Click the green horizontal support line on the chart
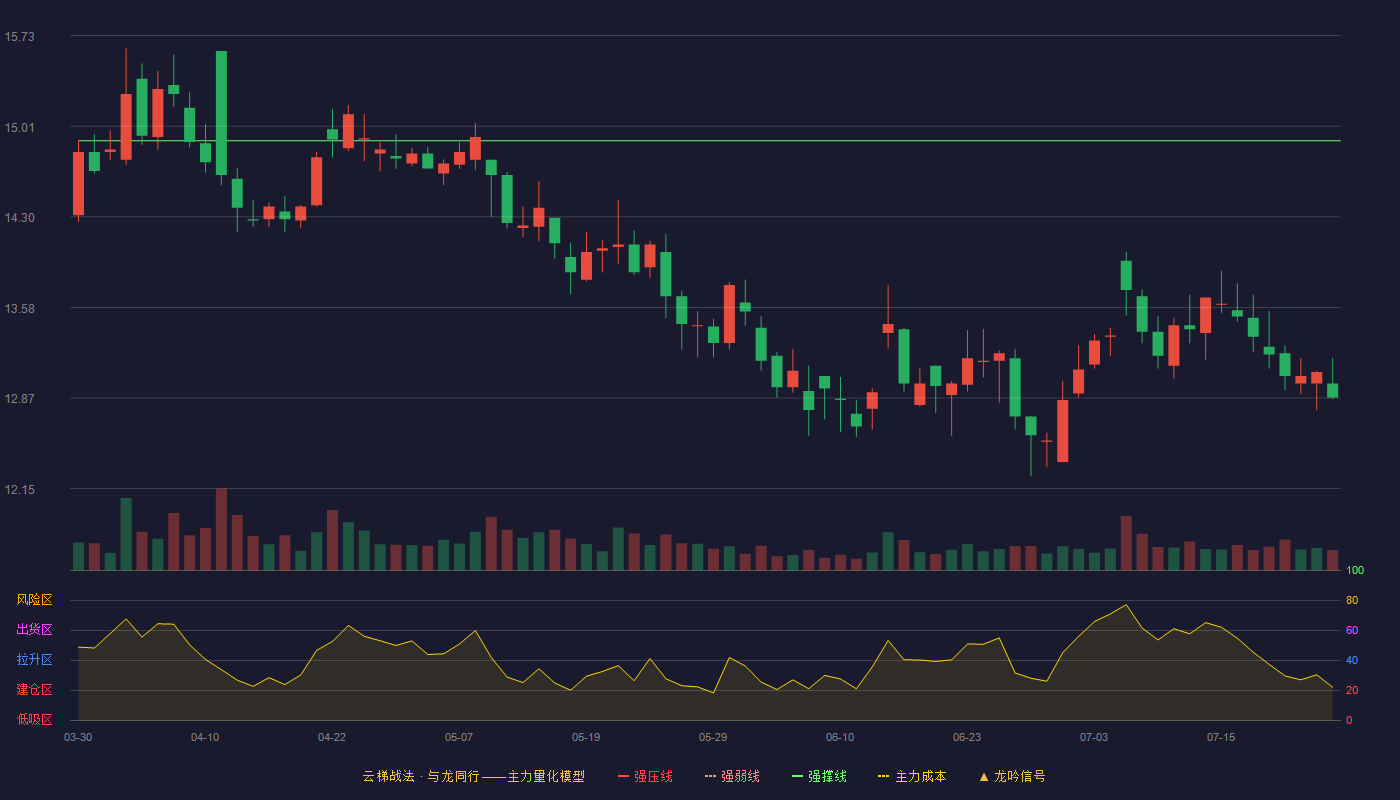Viewport: 1400px width, 800px height. point(709,141)
